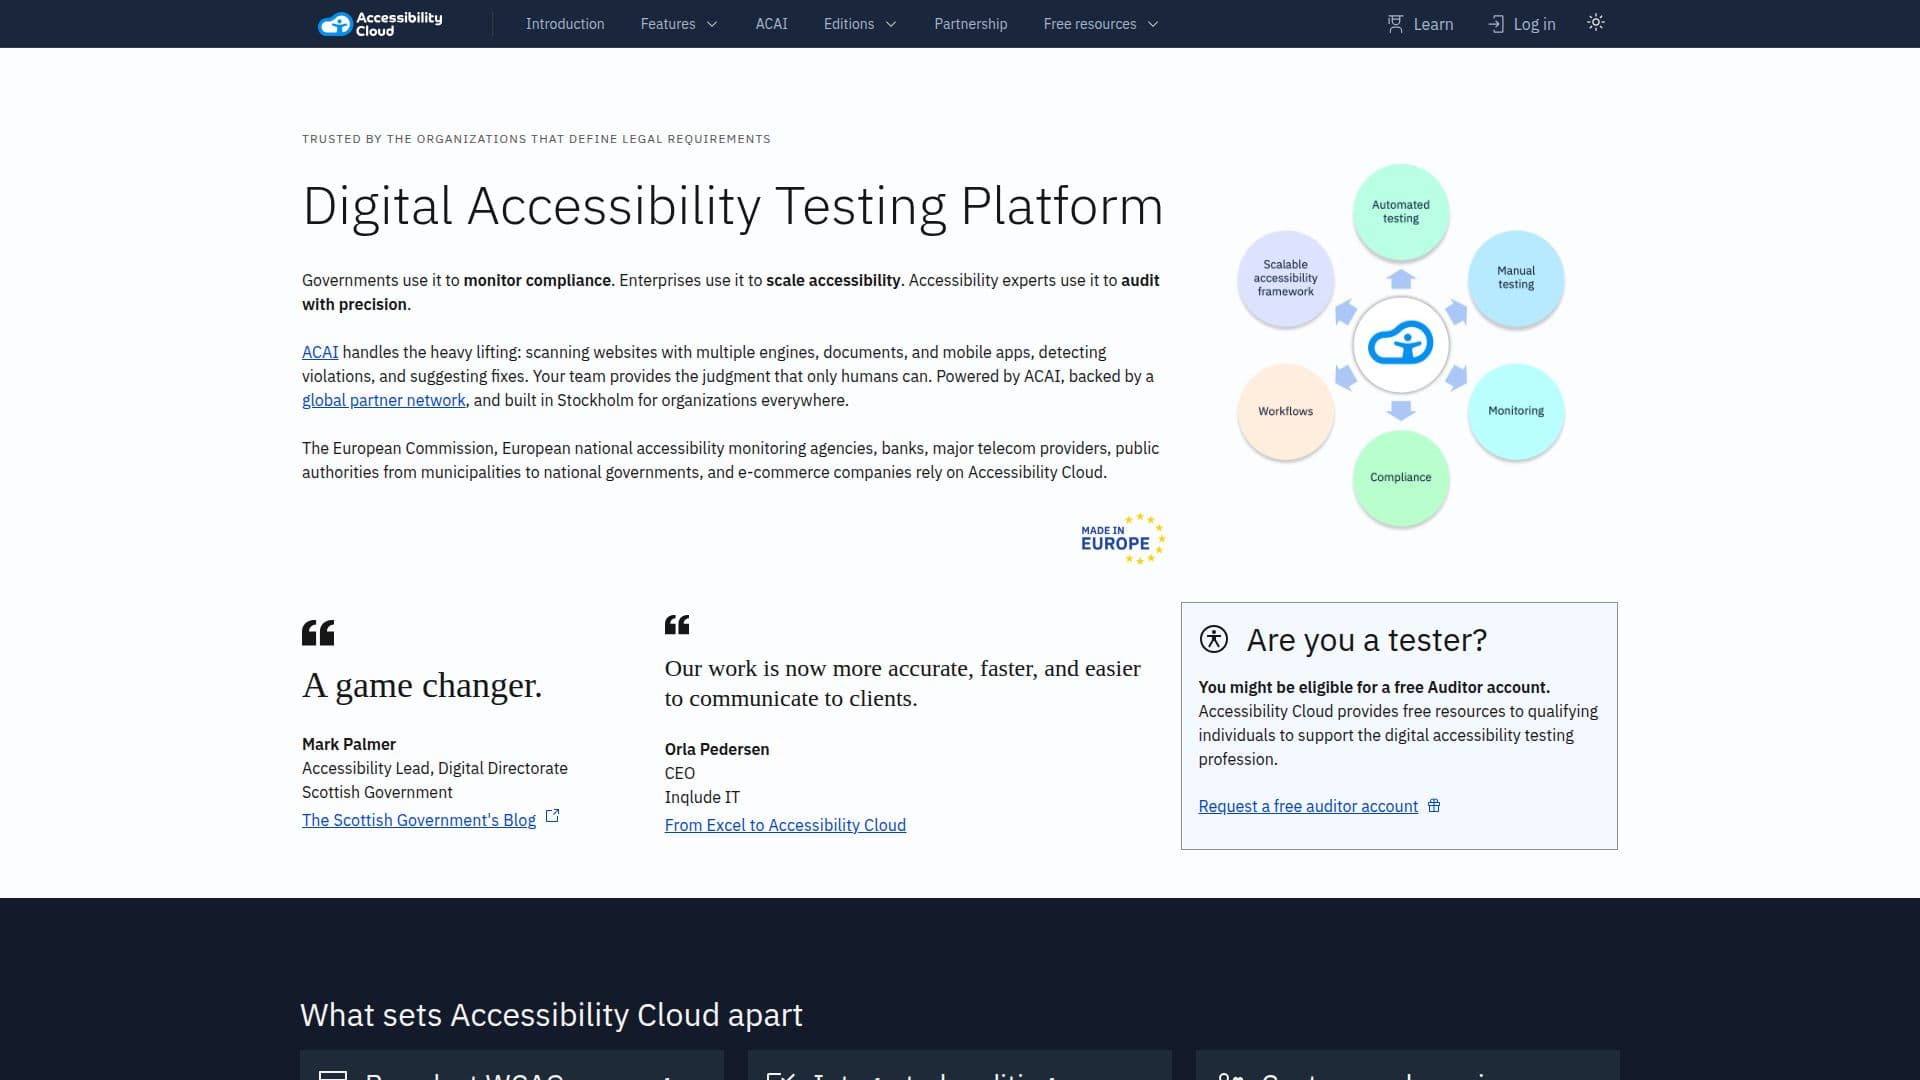
Task: Click the What sets Accessibility Cloud apart heading
Action: tap(551, 1015)
